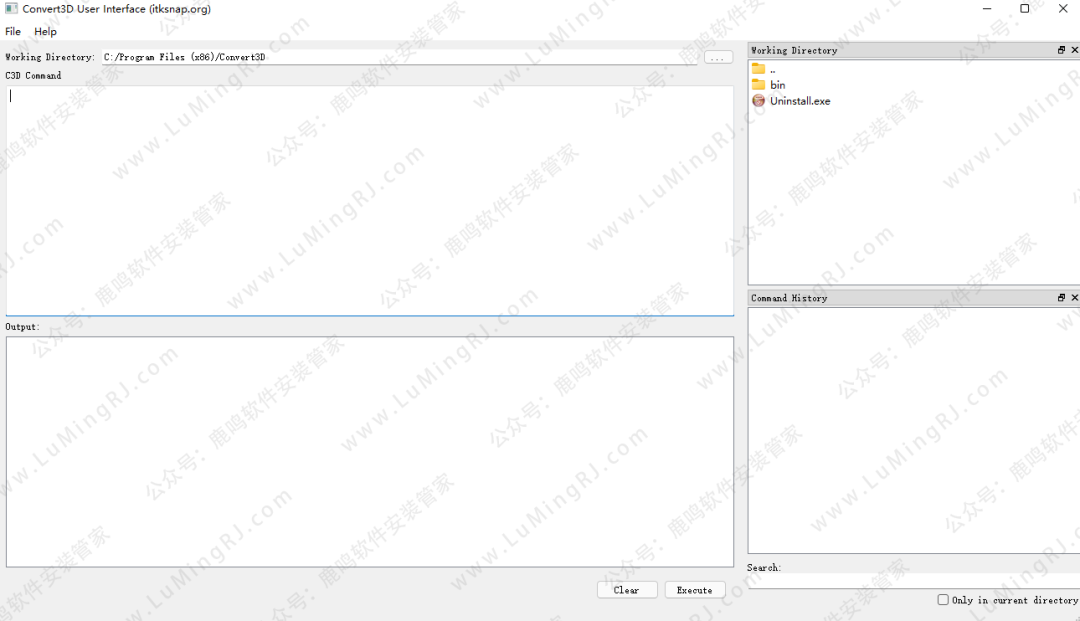
Task: Run the command with the Execute button
Action: (x=694, y=590)
